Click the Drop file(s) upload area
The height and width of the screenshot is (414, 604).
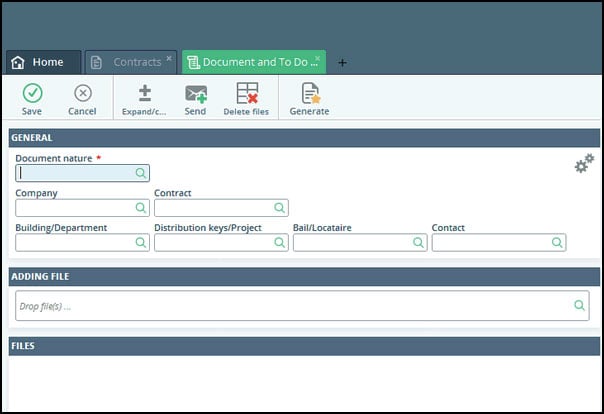[290, 306]
